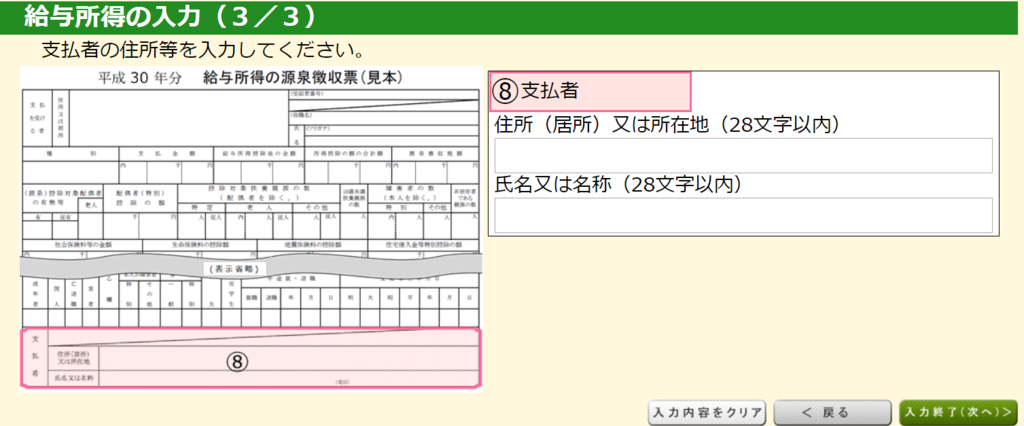This screenshot has height=426, width=1024.
Task: Click the 住所(居所)又は所在地 input field
Action: coord(743,156)
